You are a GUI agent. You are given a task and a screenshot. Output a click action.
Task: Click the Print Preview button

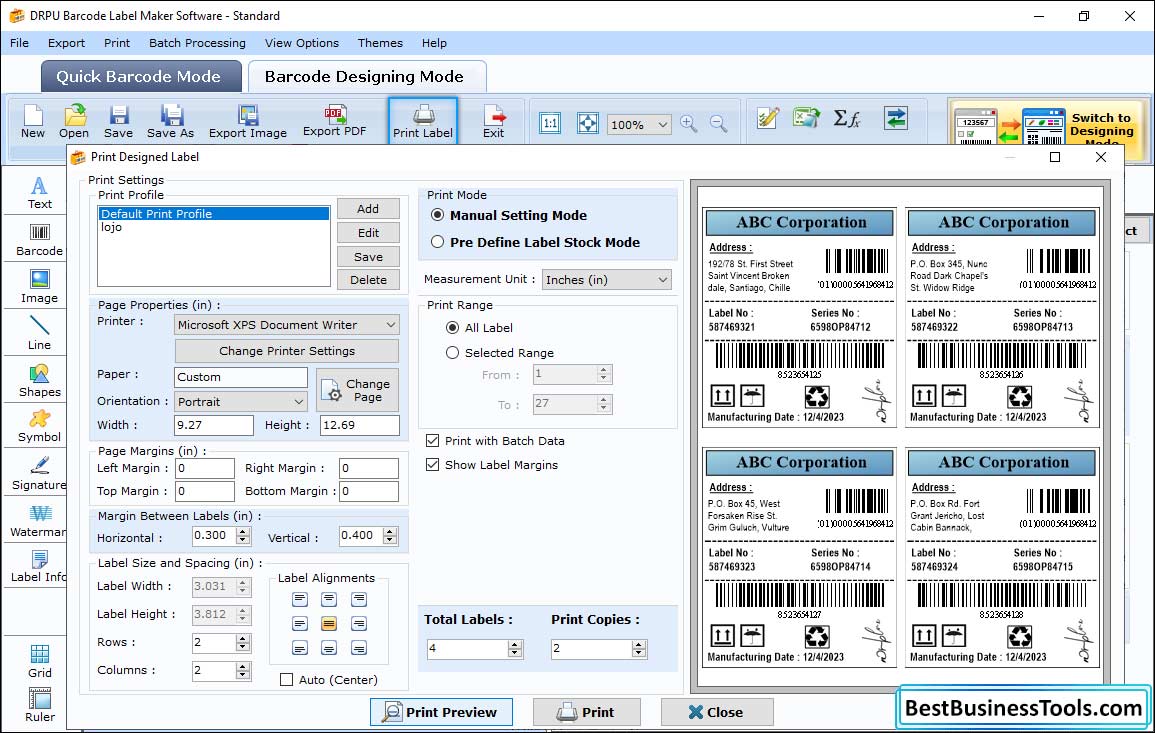[x=441, y=712]
